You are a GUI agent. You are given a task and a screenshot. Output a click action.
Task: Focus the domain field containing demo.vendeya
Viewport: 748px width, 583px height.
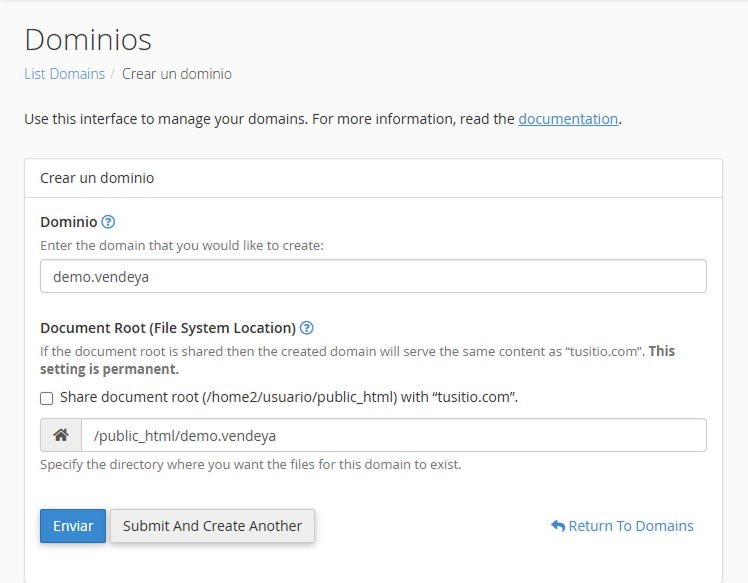(x=373, y=277)
